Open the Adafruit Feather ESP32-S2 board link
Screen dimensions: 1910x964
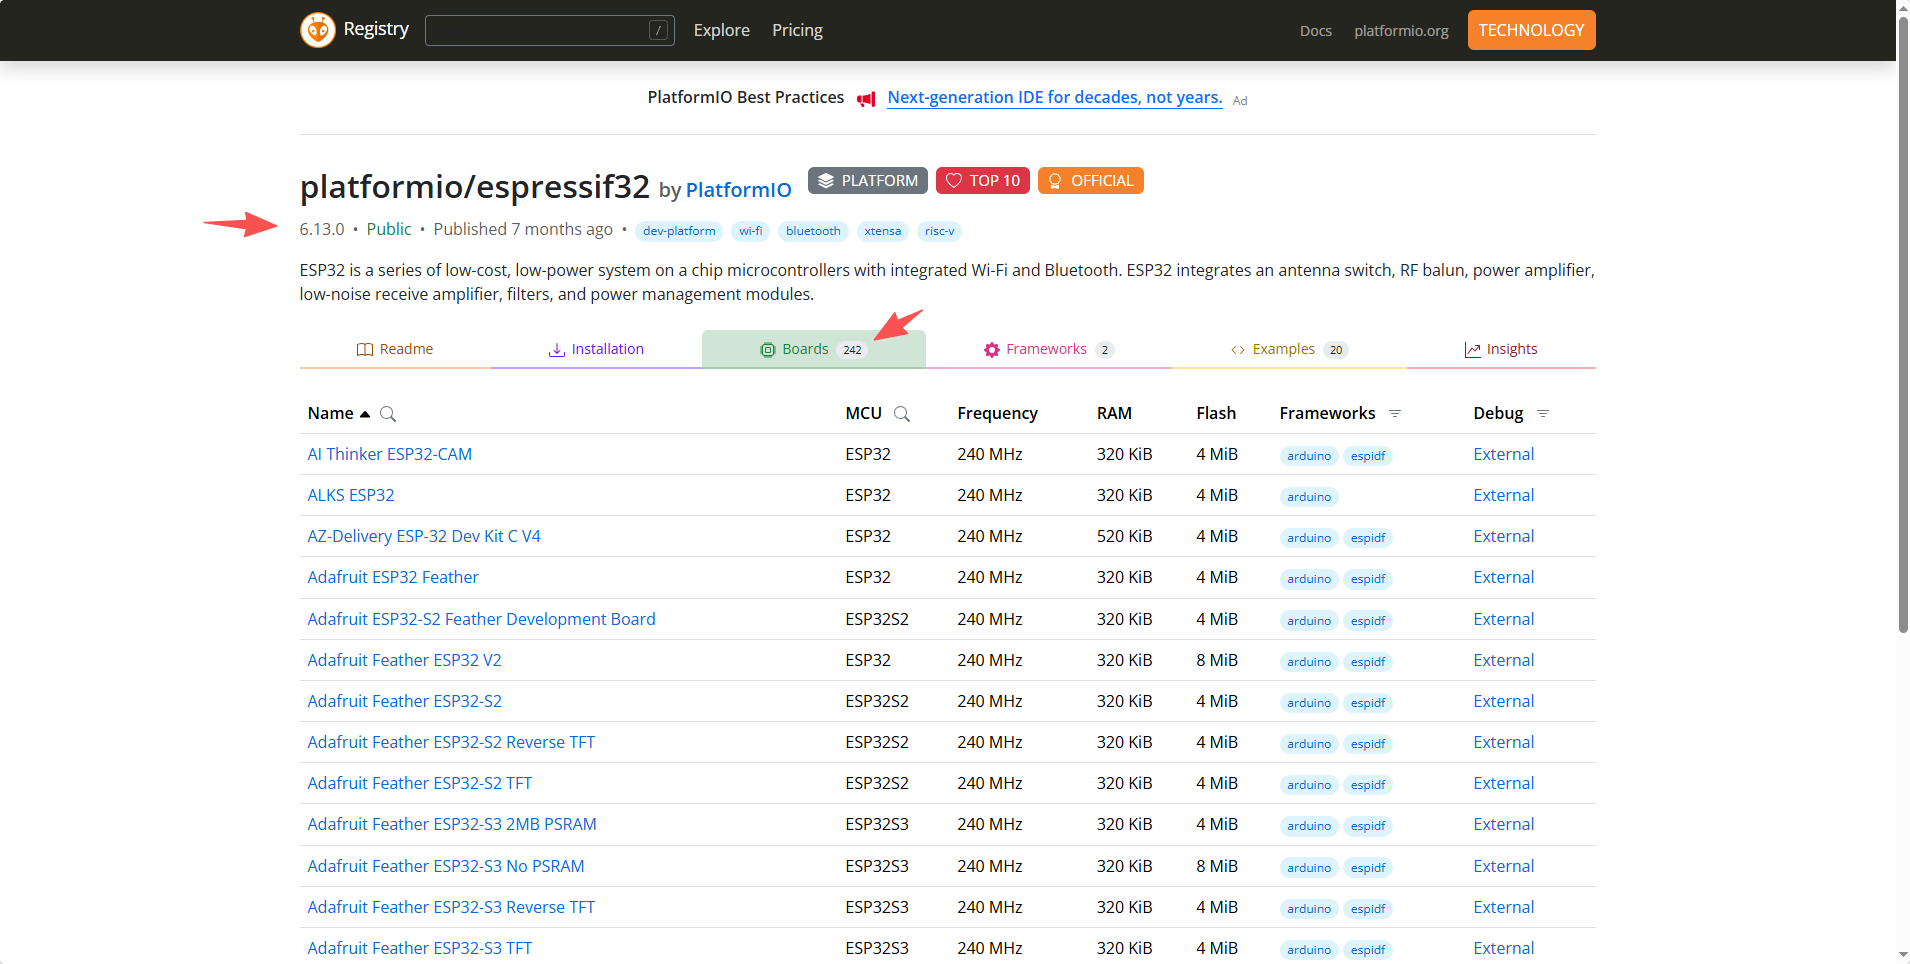click(404, 701)
